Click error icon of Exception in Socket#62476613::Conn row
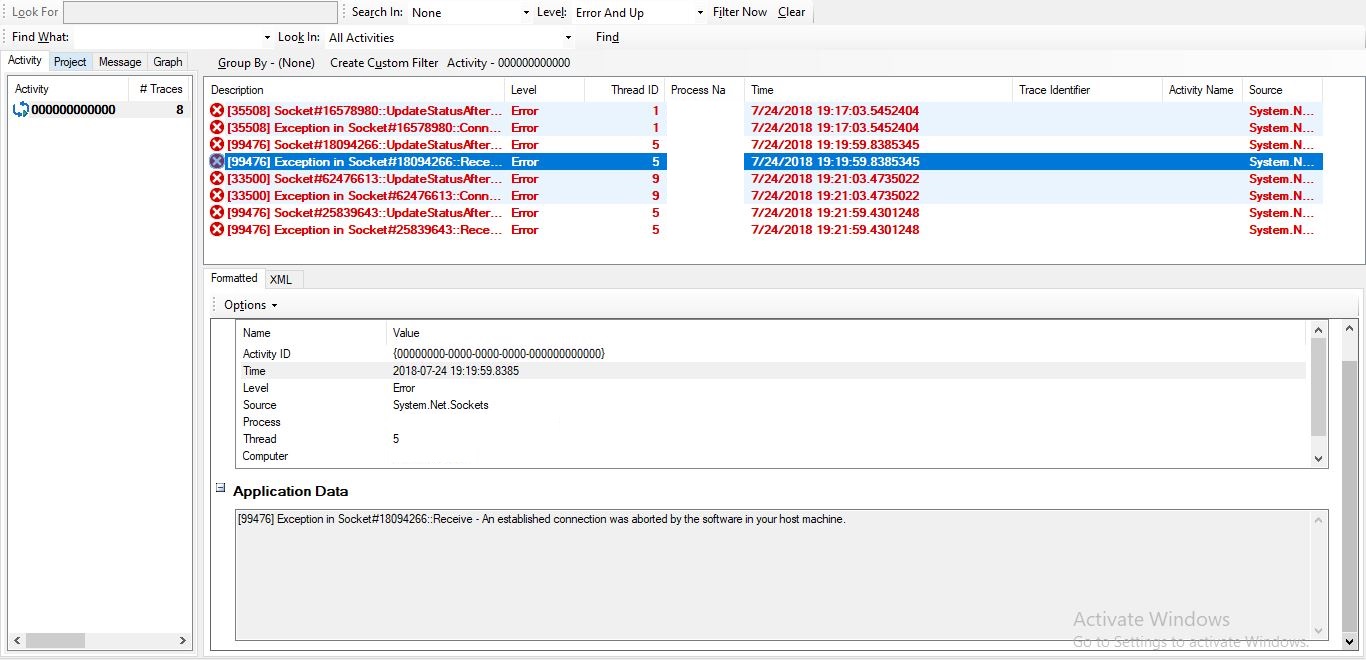The height and width of the screenshot is (660, 1366). pos(217,196)
